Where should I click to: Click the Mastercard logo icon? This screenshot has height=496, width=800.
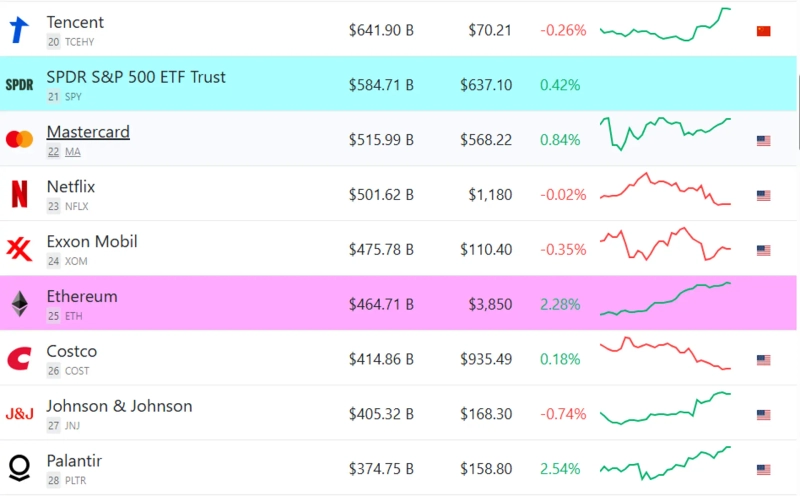tap(19, 139)
